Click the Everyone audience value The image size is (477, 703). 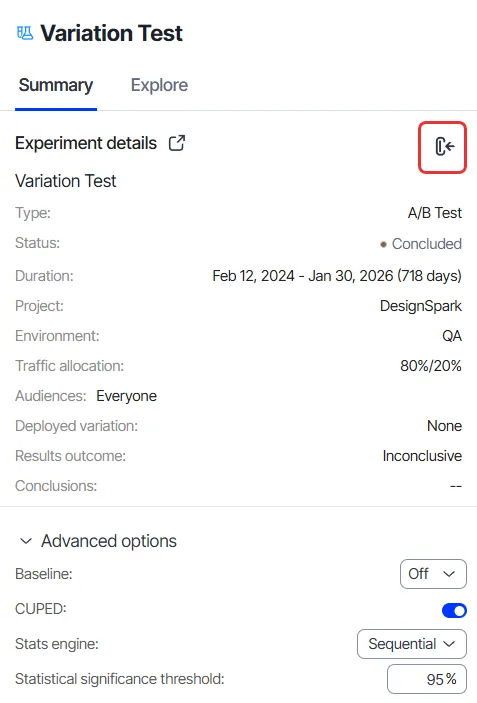point(126,396)
